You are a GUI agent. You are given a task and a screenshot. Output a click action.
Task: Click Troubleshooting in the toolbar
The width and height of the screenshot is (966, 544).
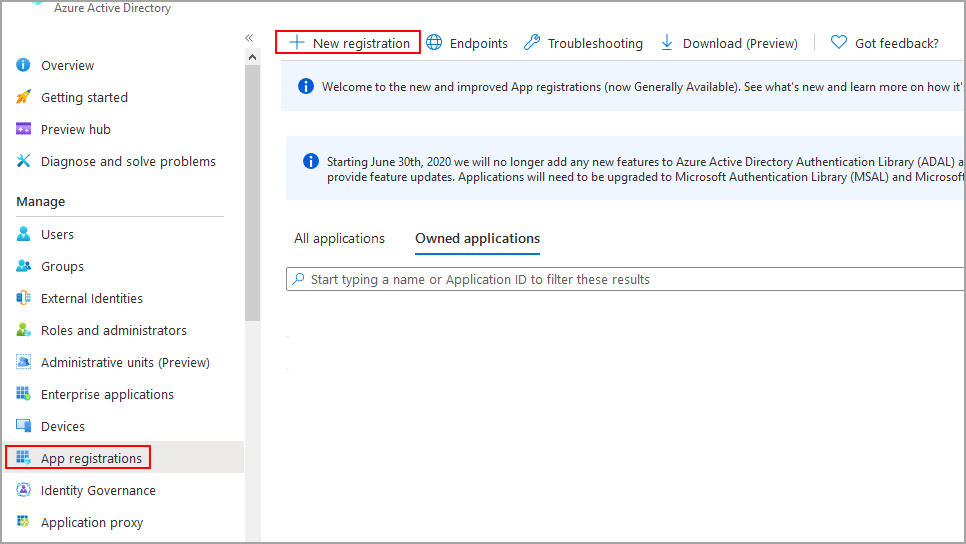(583, 43)
